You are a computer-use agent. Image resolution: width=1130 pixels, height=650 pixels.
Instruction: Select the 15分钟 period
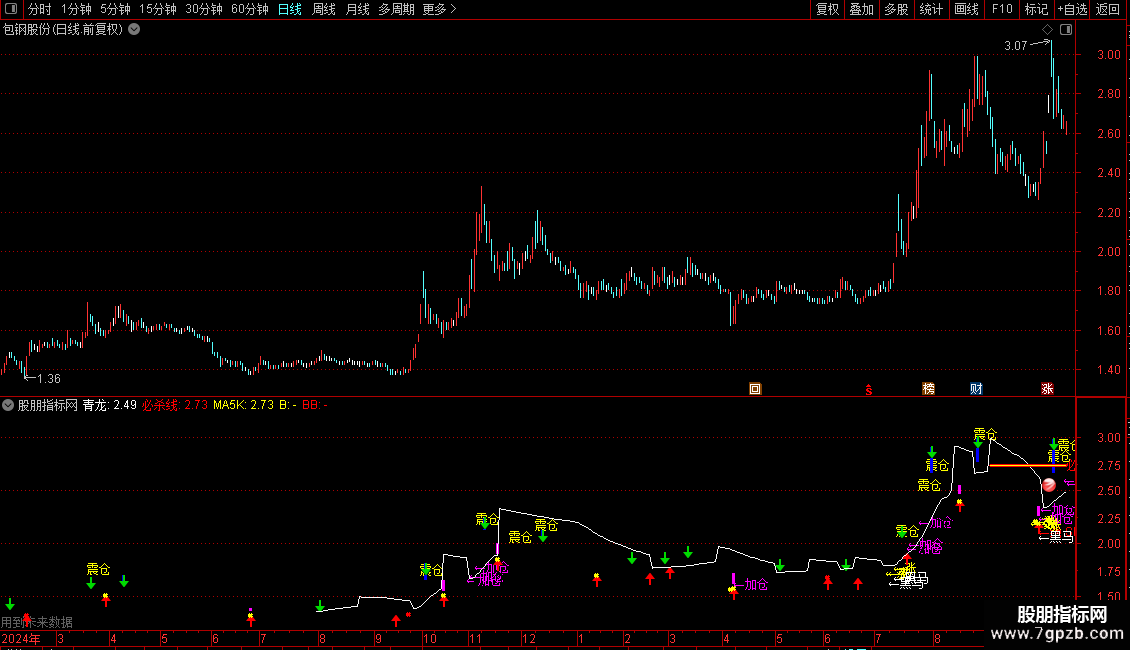pyautogui.click(x=158, y=9)
